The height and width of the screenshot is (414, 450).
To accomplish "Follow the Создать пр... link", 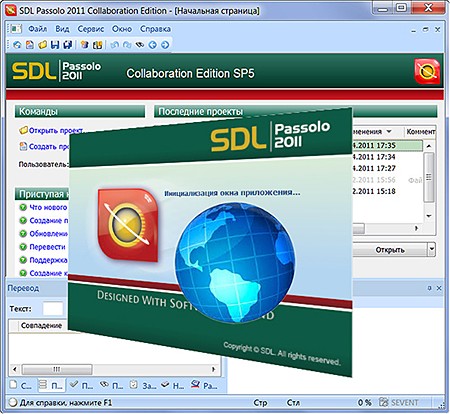I will click(x=49, y=146).
